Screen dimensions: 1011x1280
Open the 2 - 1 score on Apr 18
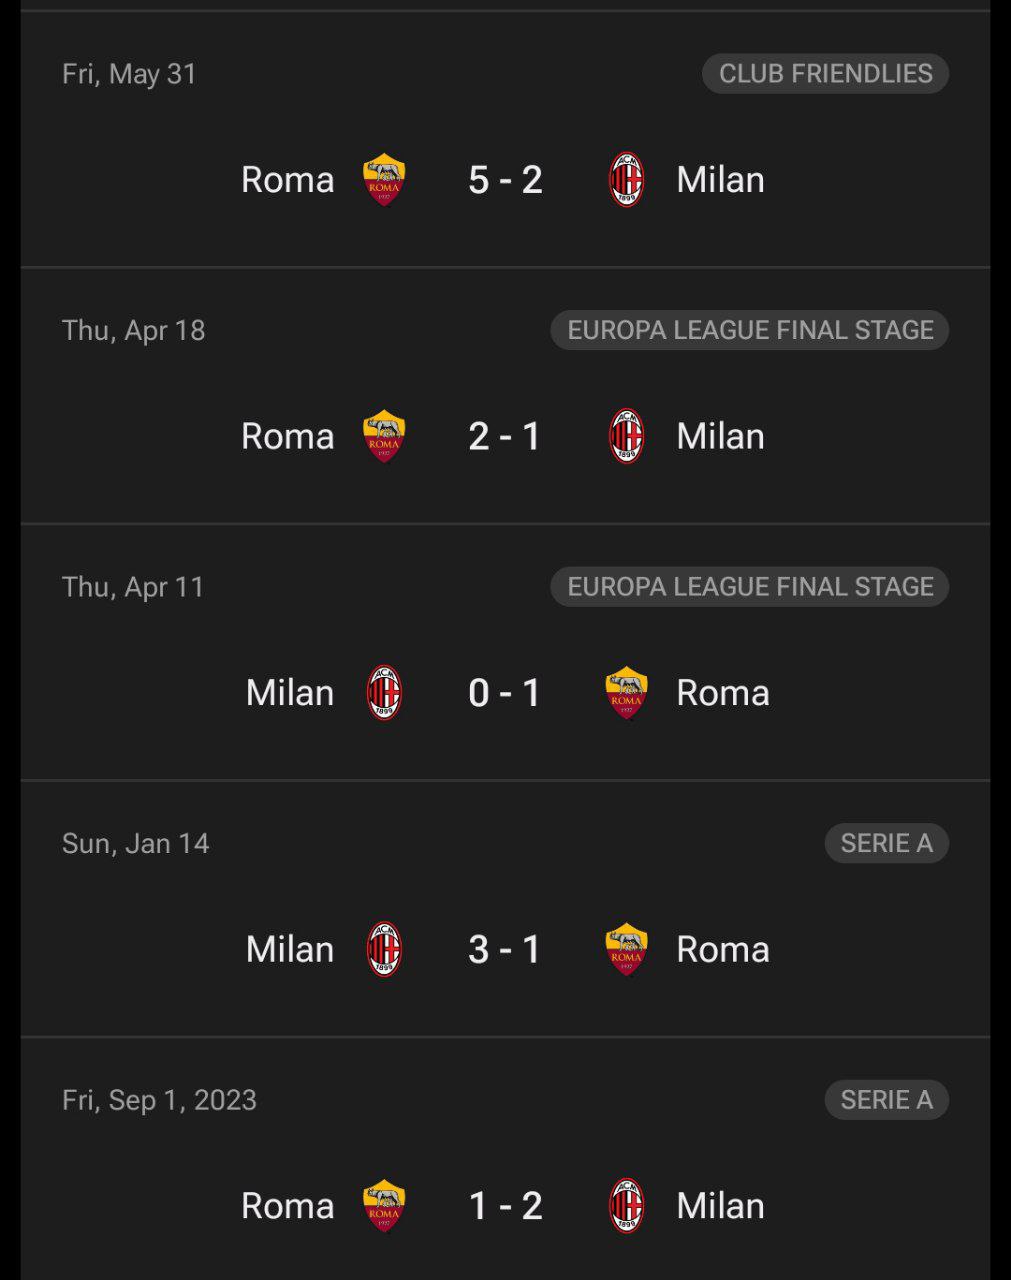pos(505,437)
